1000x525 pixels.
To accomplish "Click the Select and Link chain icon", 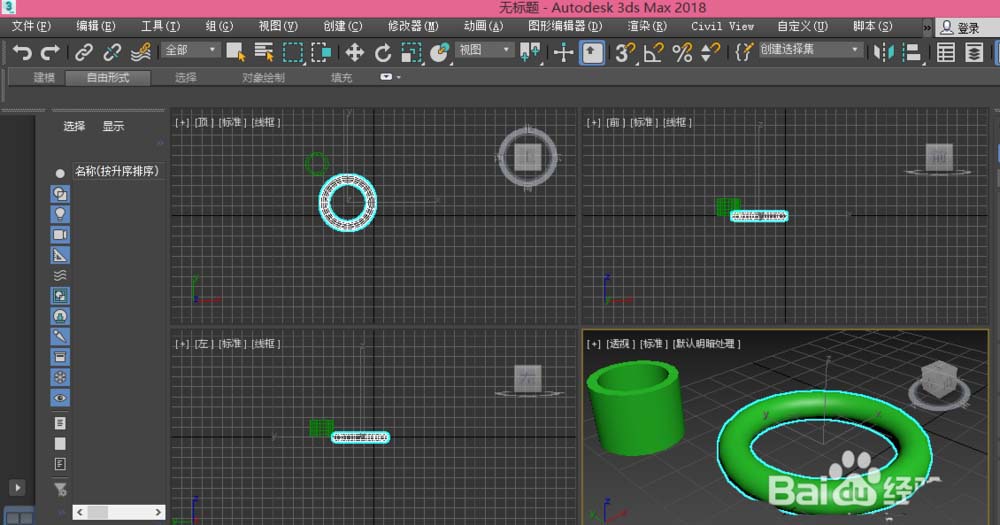I will (84, 52).
